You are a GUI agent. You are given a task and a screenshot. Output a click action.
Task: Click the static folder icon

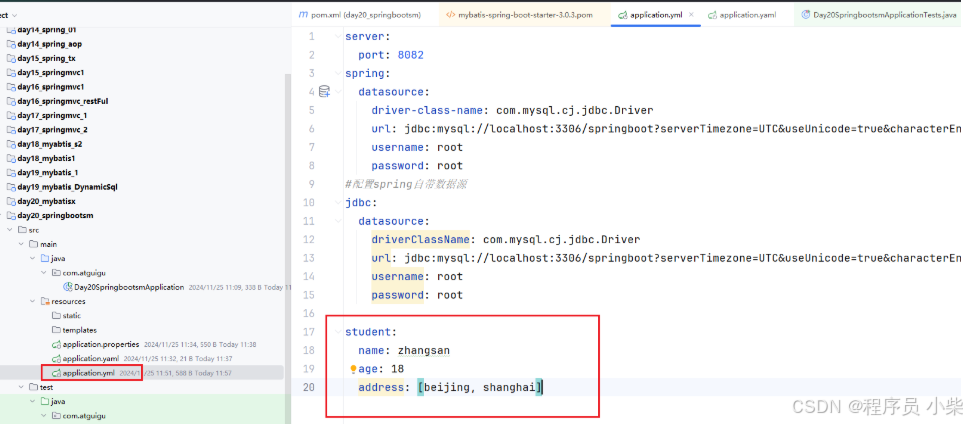[57, 316]
